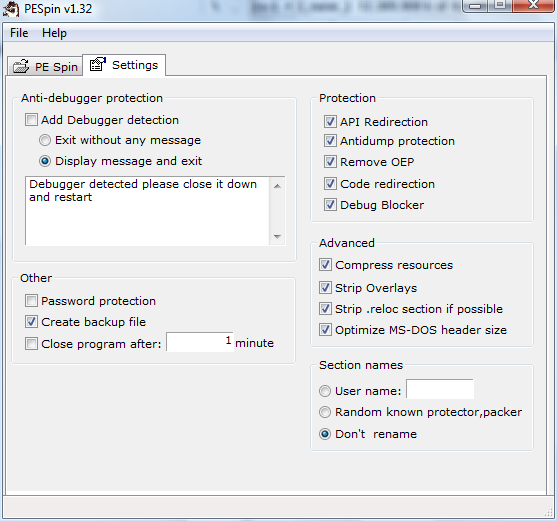Click the open folder icon on the PE Spin tab
Screen dimensions: 557x521
coord(21,66)
